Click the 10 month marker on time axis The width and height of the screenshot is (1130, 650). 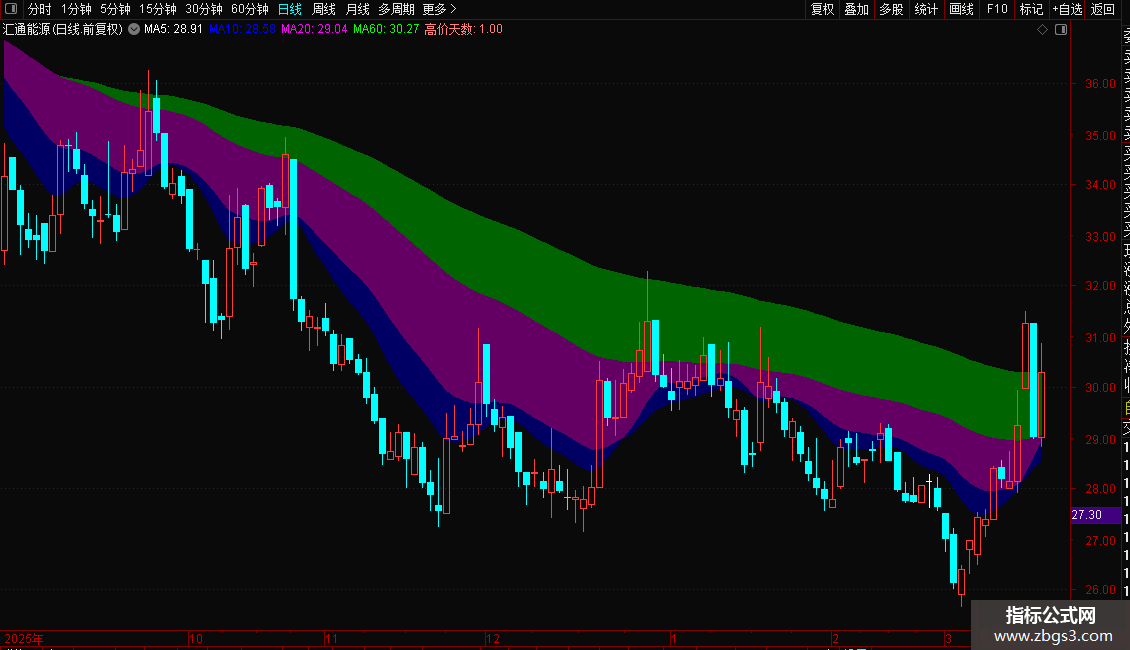tap(195, 638)
